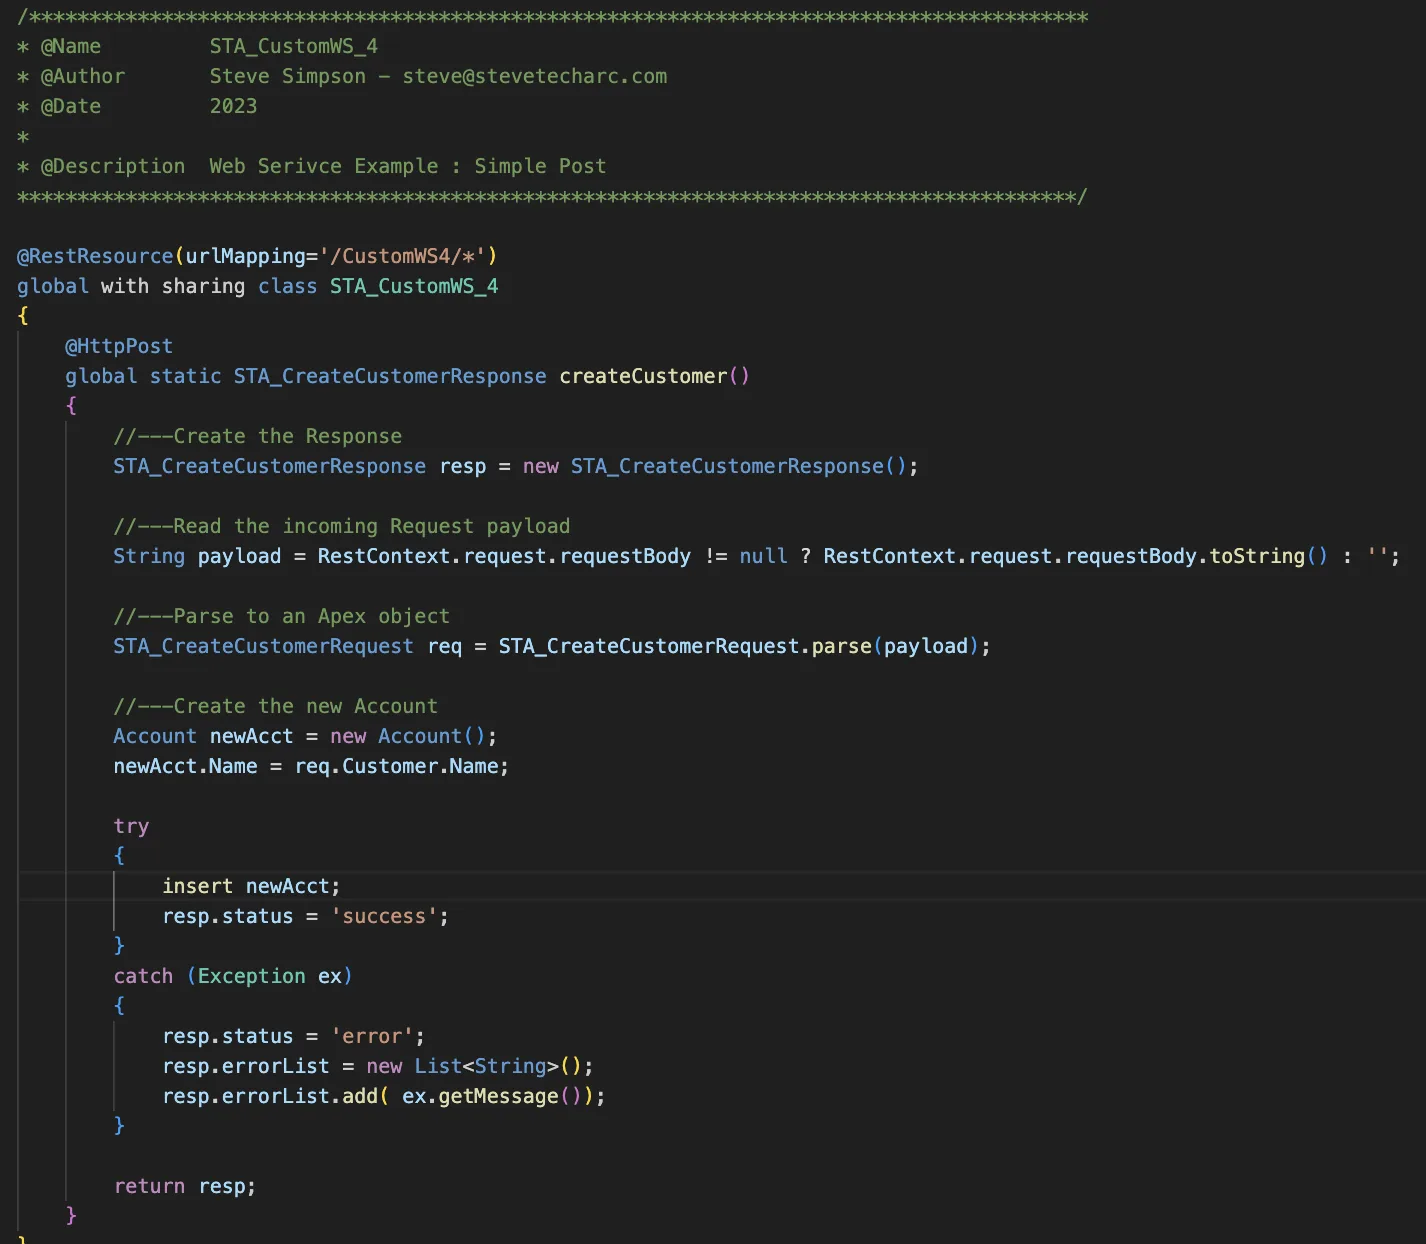Select the date value 2023

click(x=233, y=106)
